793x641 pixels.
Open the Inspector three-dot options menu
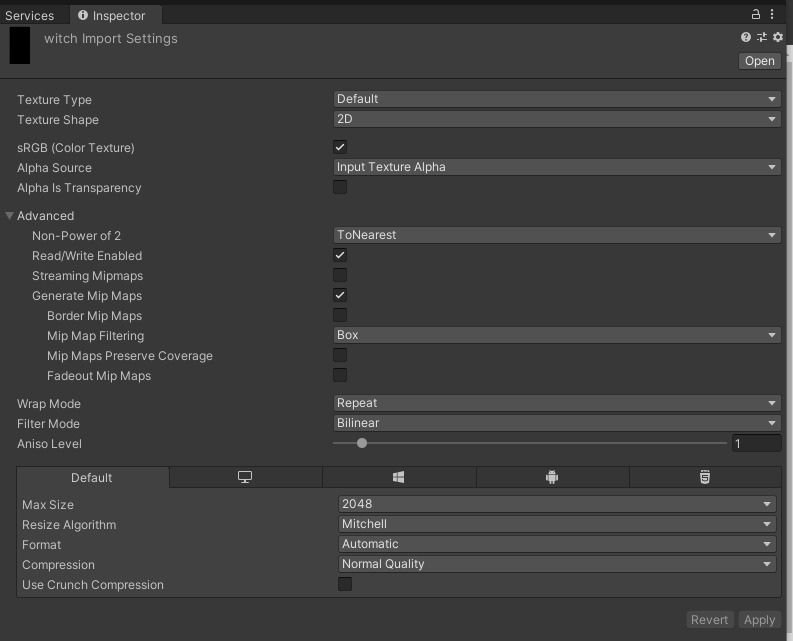(x=773, y=15)
